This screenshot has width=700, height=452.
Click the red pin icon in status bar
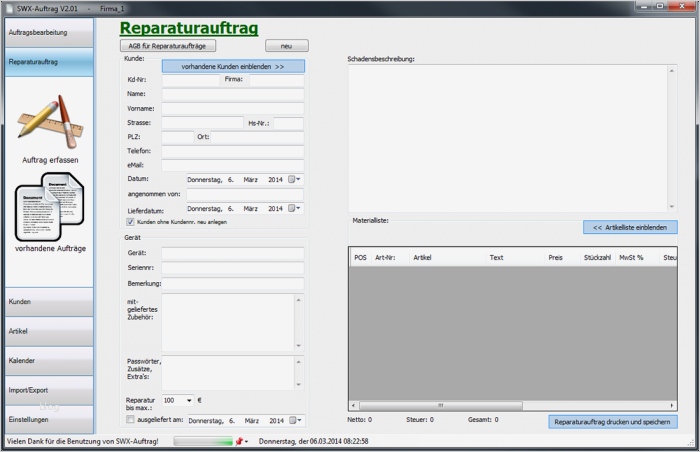click(239, 441)
